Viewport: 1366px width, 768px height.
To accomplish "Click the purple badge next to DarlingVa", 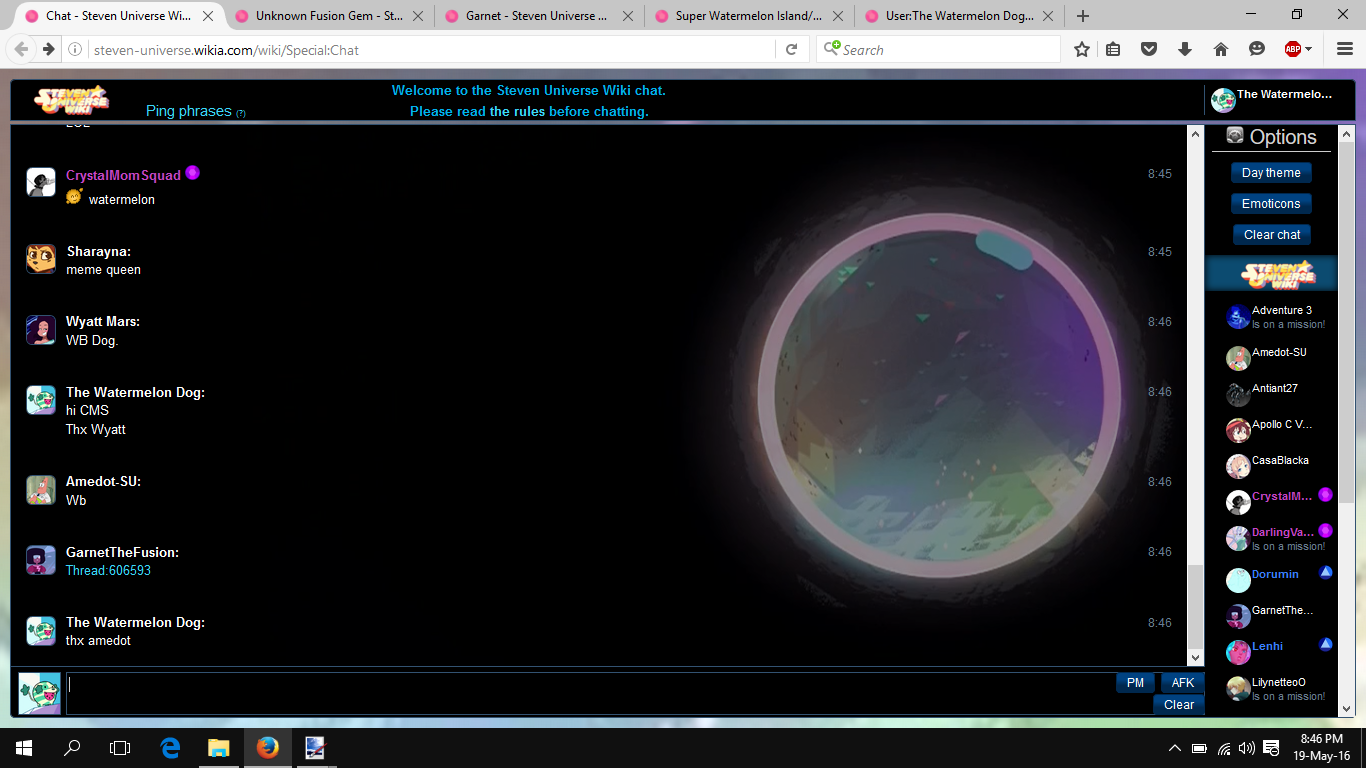I will pos(1326,531).
